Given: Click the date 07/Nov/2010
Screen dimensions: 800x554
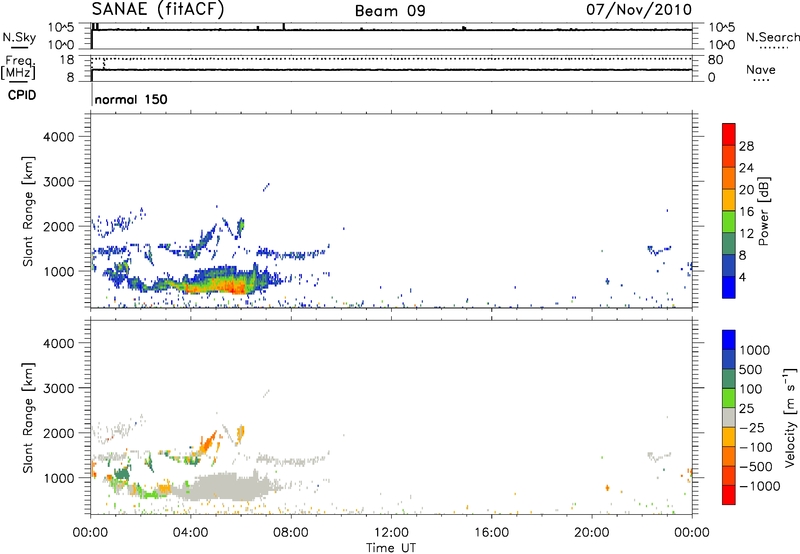Looking at the screenshot, I should [639, 10].
